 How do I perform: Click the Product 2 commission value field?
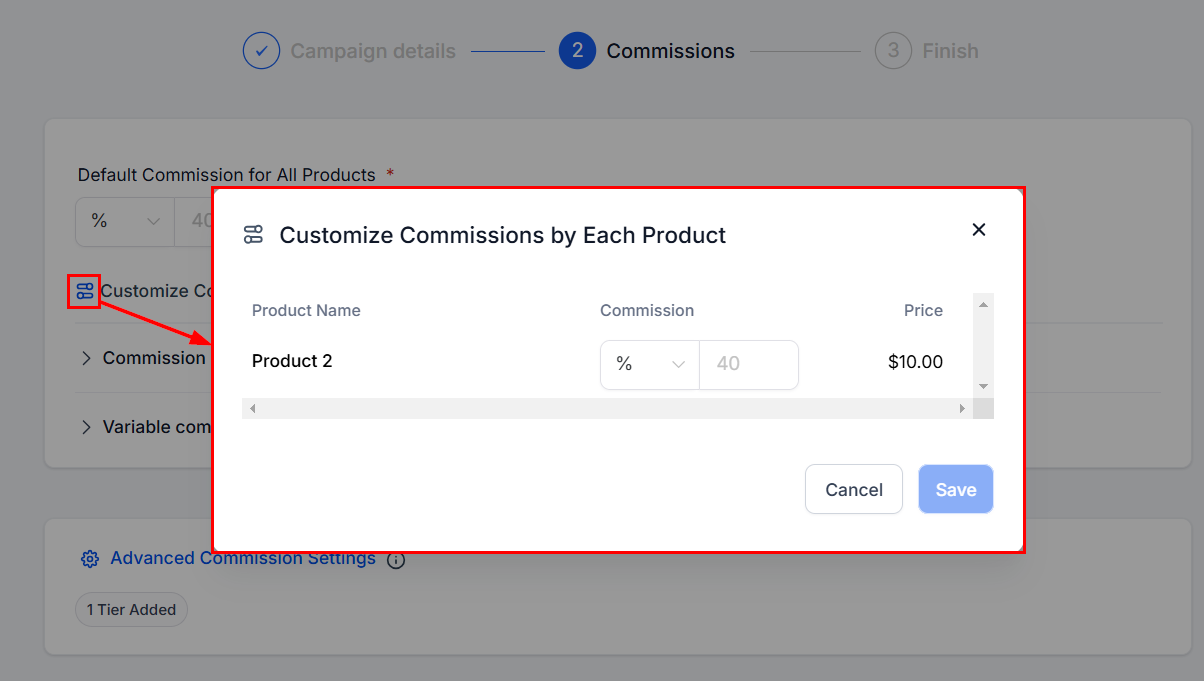pos(748,365)
